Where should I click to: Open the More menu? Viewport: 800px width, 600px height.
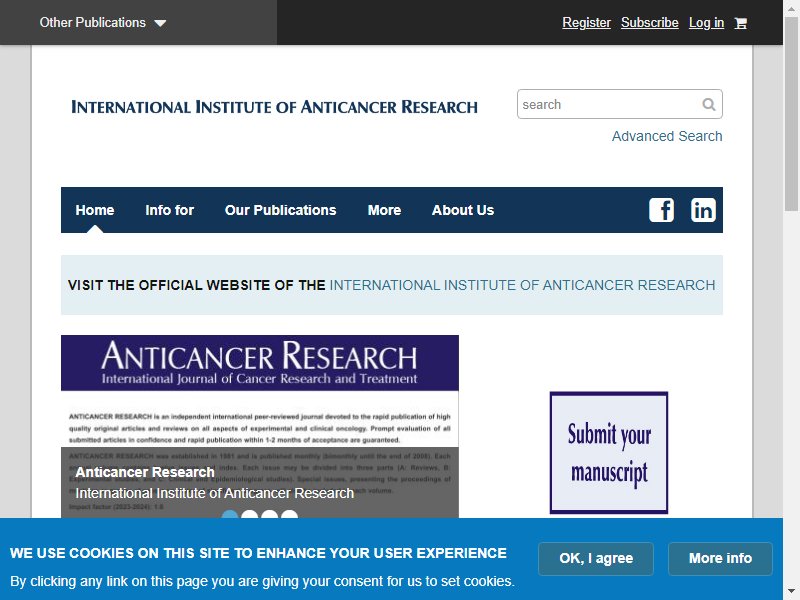coord(384,210)
